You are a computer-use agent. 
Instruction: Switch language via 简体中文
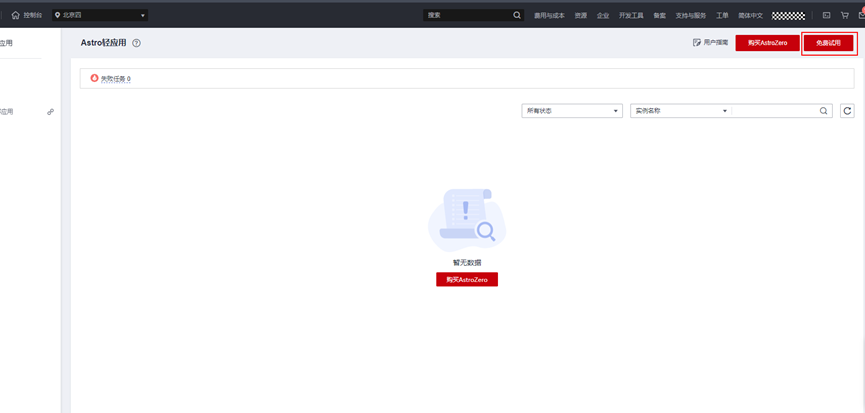coord(751,15)
